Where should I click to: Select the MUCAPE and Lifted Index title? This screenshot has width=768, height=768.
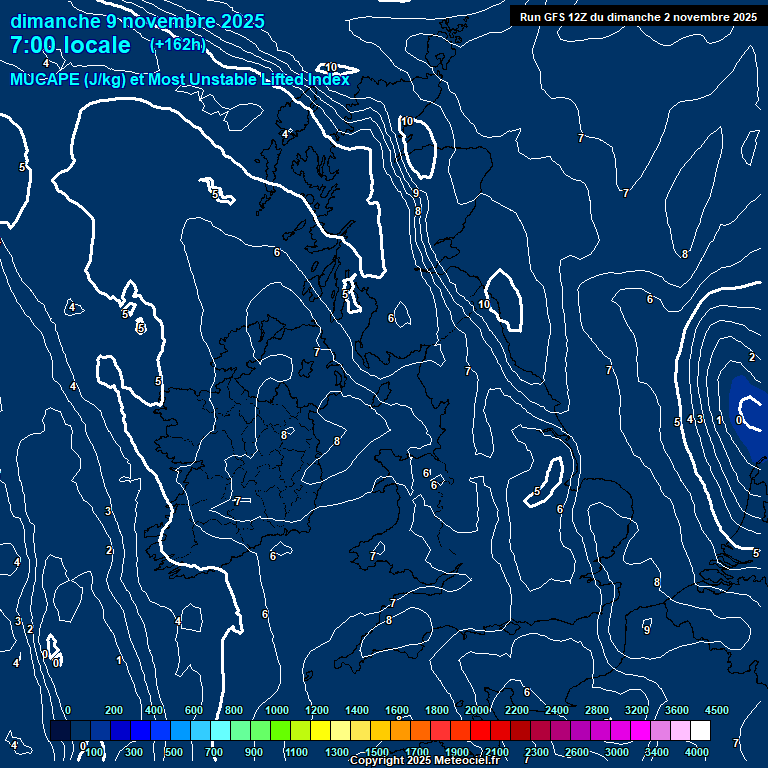pos(180,79)
